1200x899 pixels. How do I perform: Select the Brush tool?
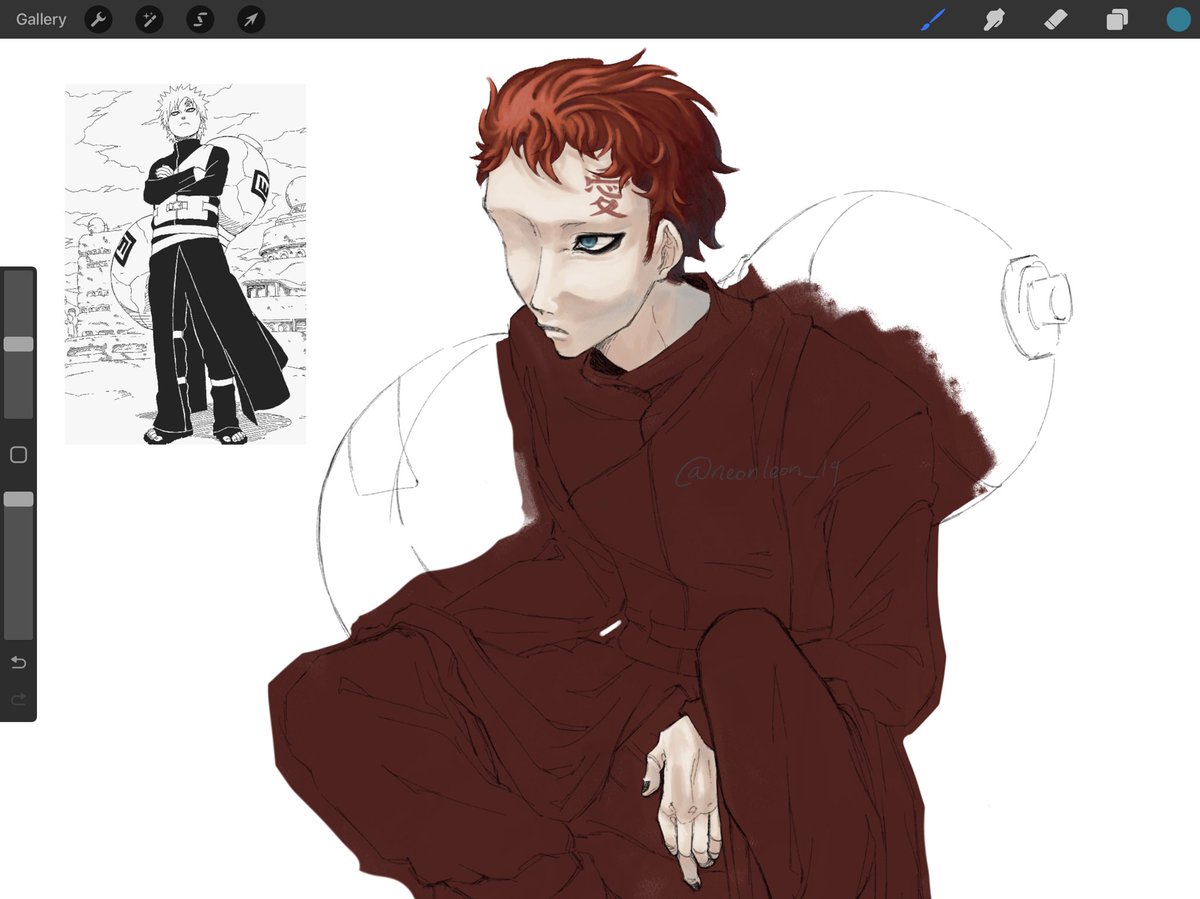[x=932, y=19]
